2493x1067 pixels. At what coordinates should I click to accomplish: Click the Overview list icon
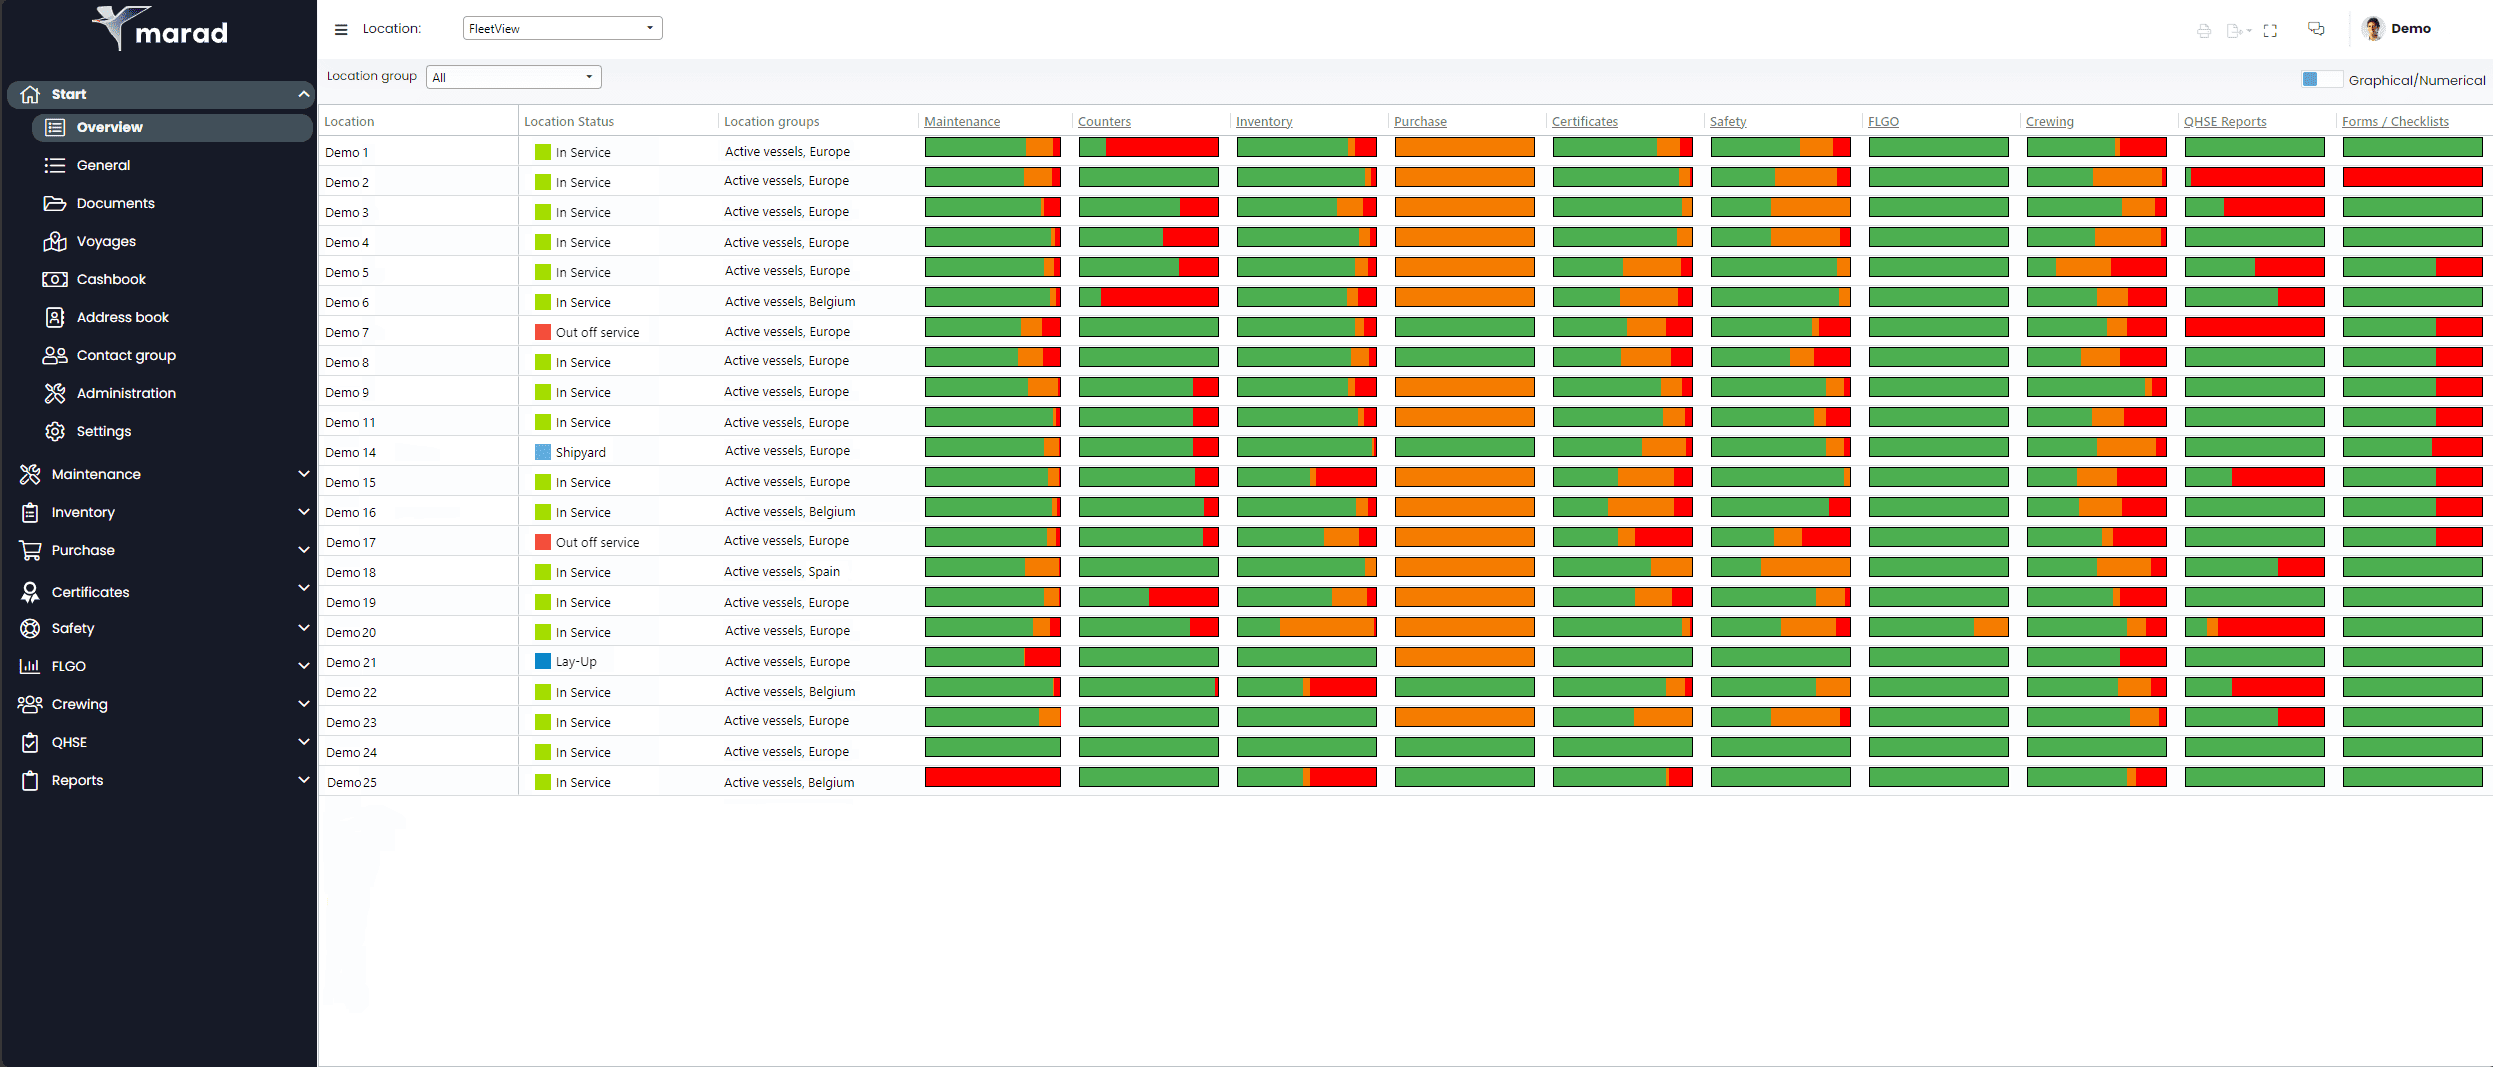(55, 127)
